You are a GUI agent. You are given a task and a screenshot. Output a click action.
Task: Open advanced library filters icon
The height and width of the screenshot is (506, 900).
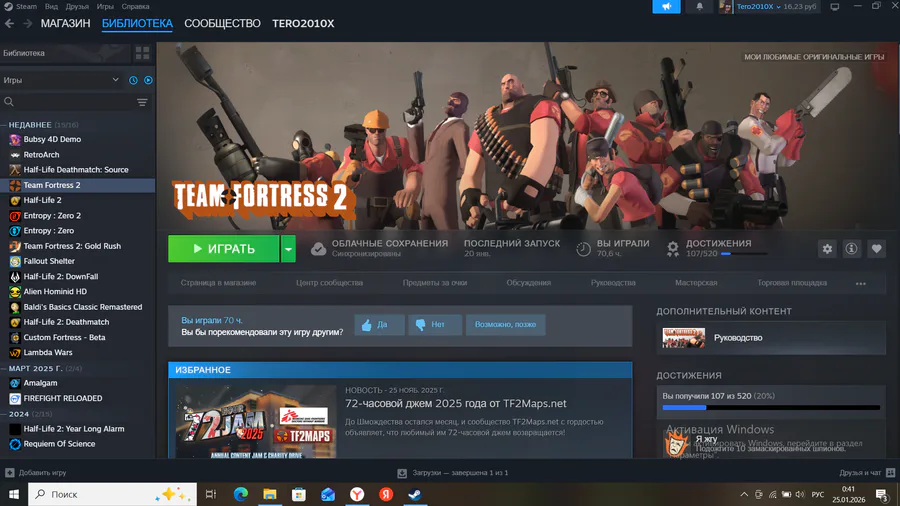coord(142,102)
